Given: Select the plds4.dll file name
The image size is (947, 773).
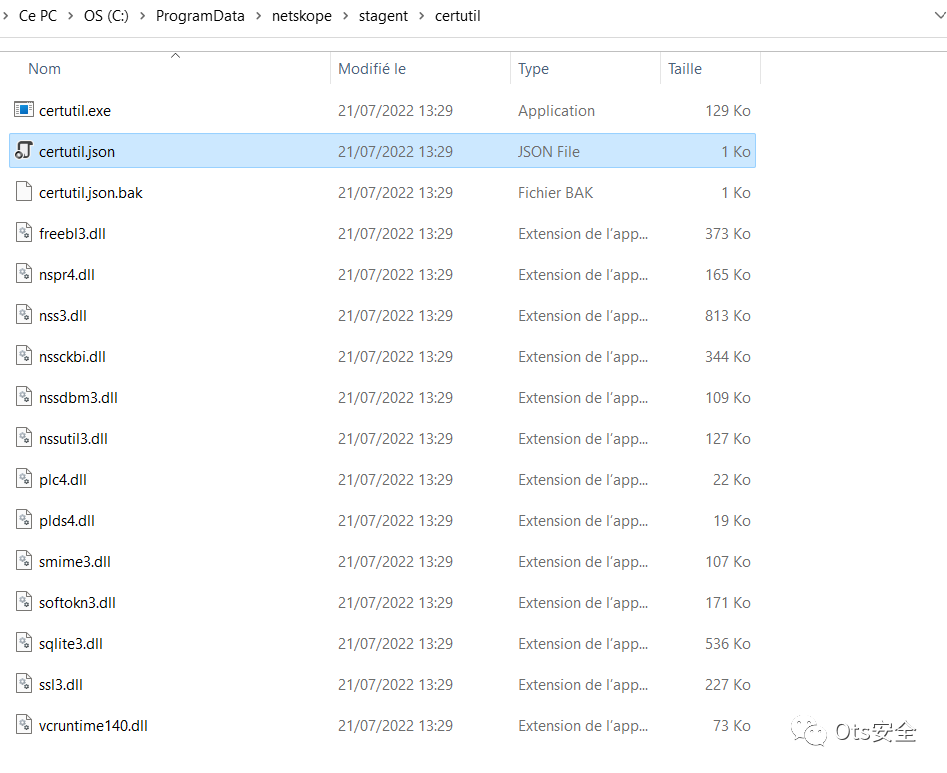Looking at the screenshot, I should click(67, 521).
